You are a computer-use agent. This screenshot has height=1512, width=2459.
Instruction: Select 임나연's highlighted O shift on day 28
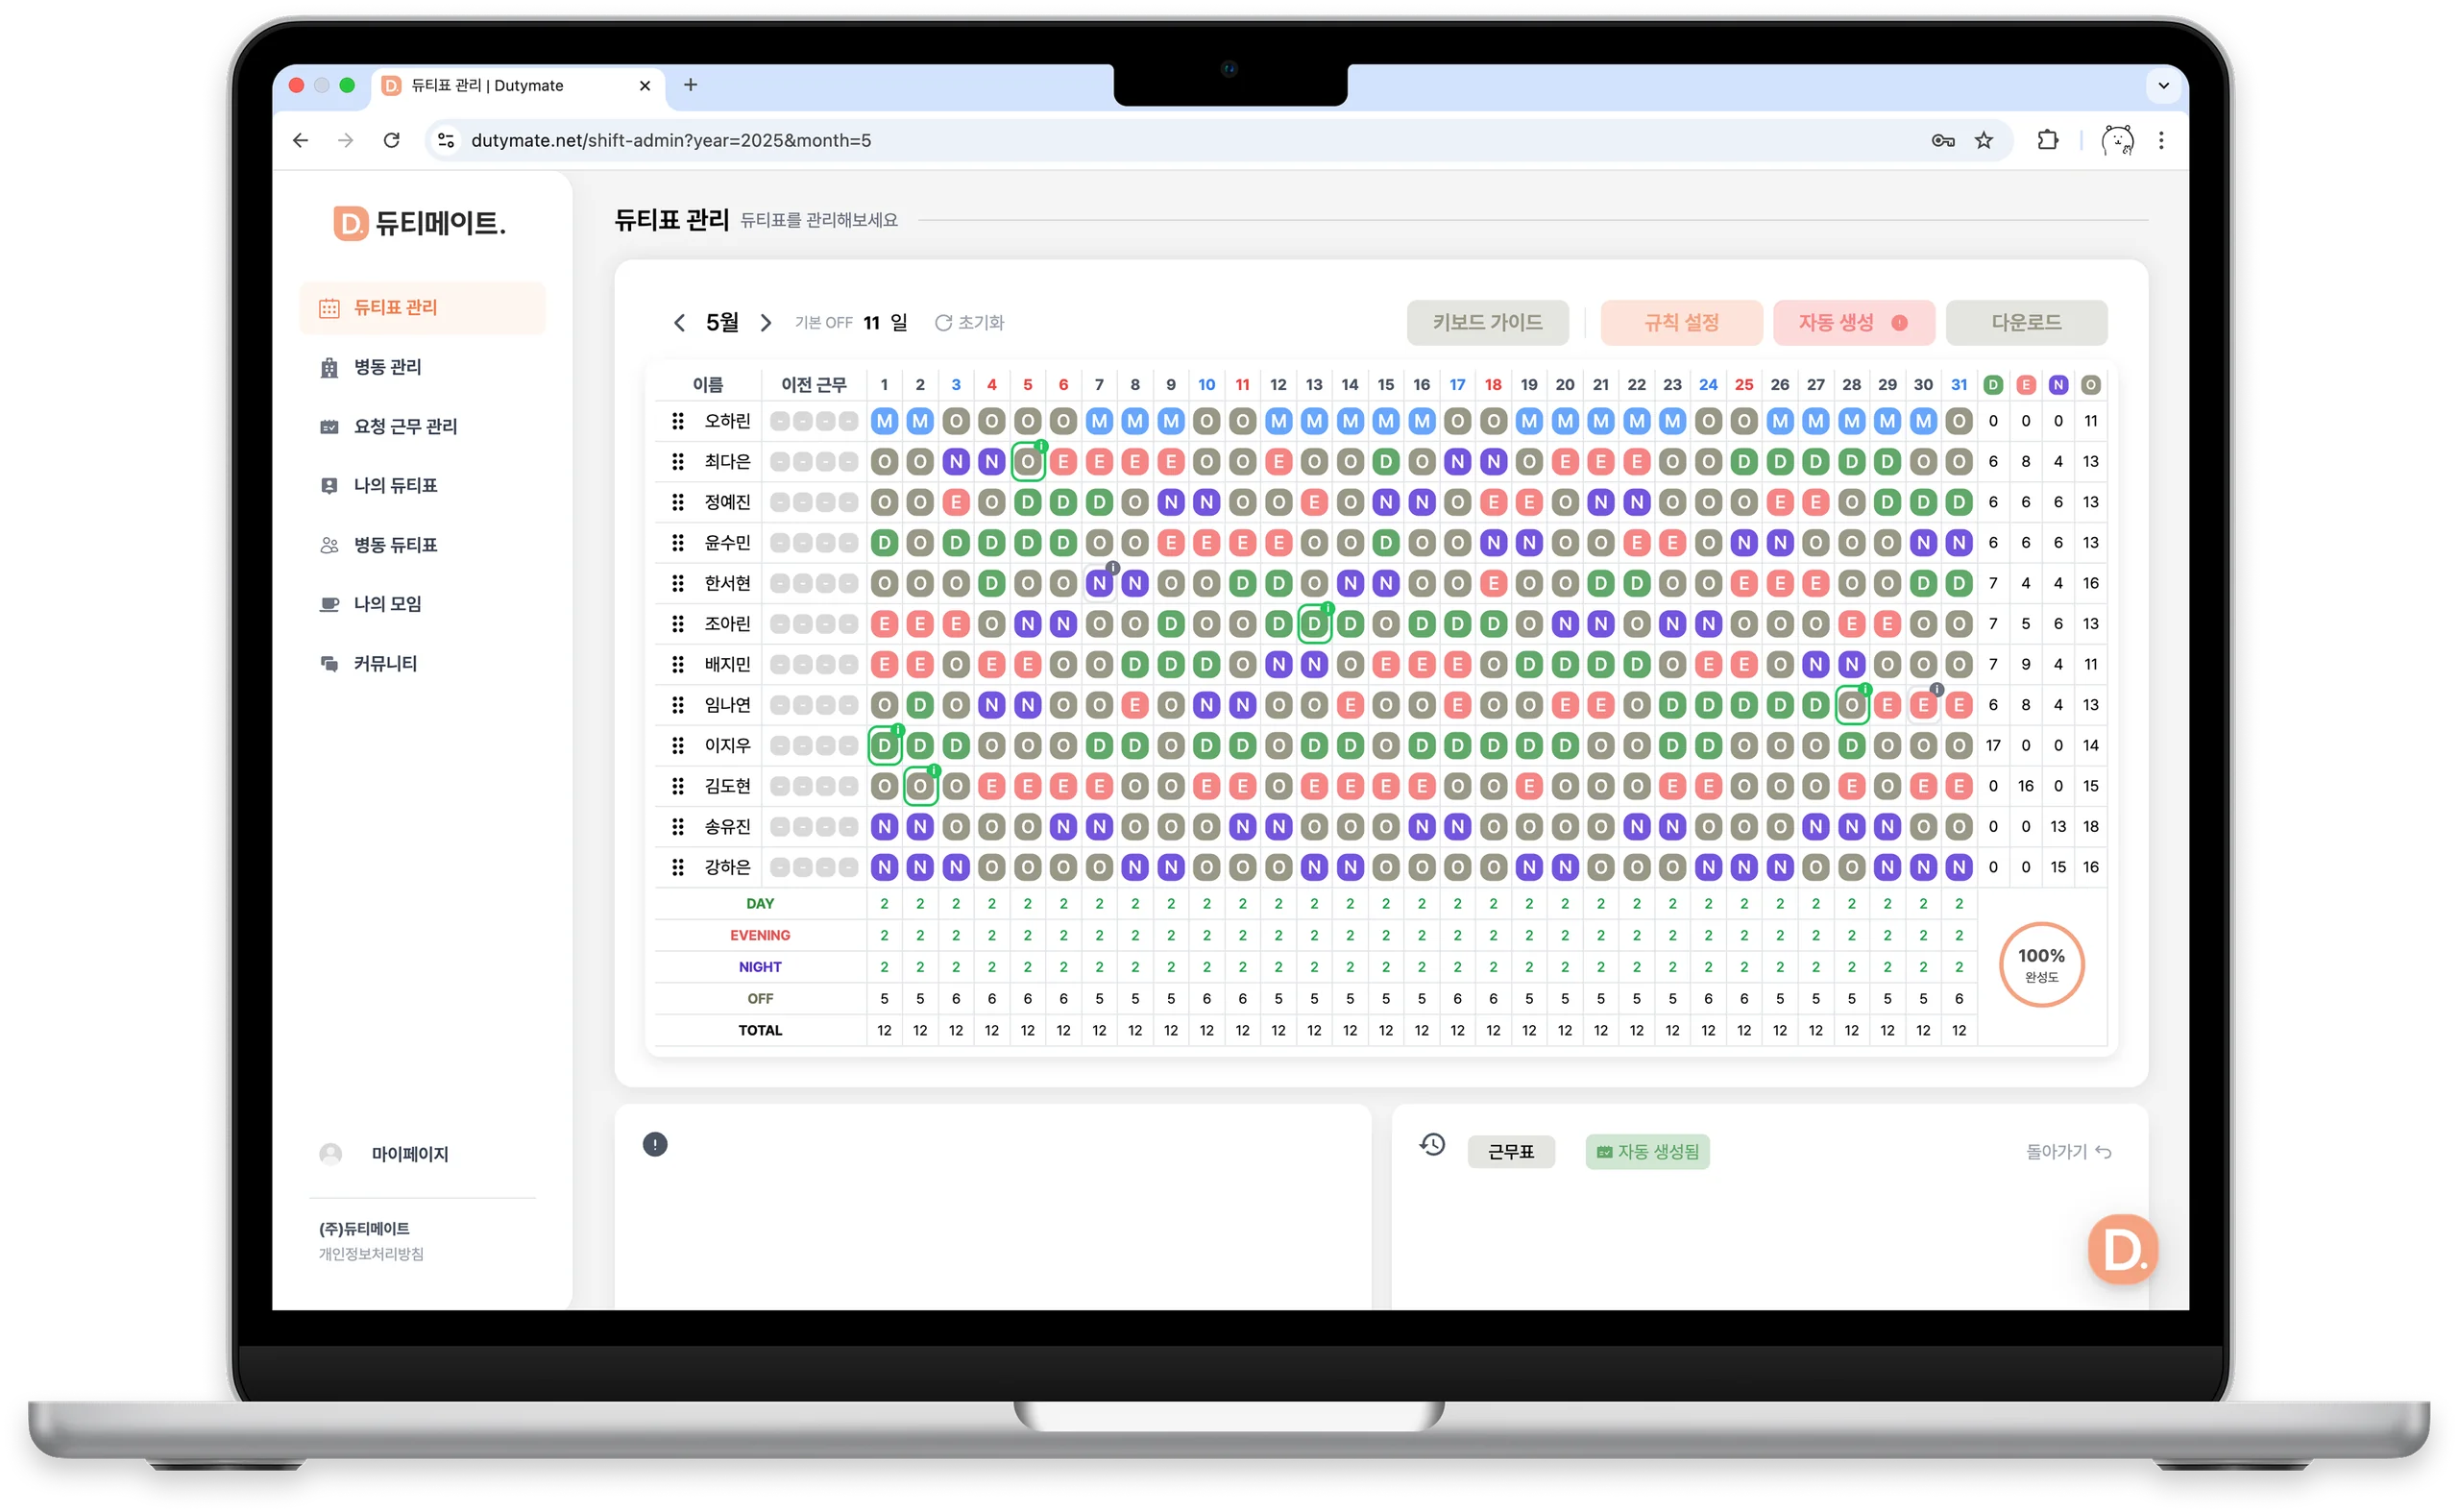1852,705
